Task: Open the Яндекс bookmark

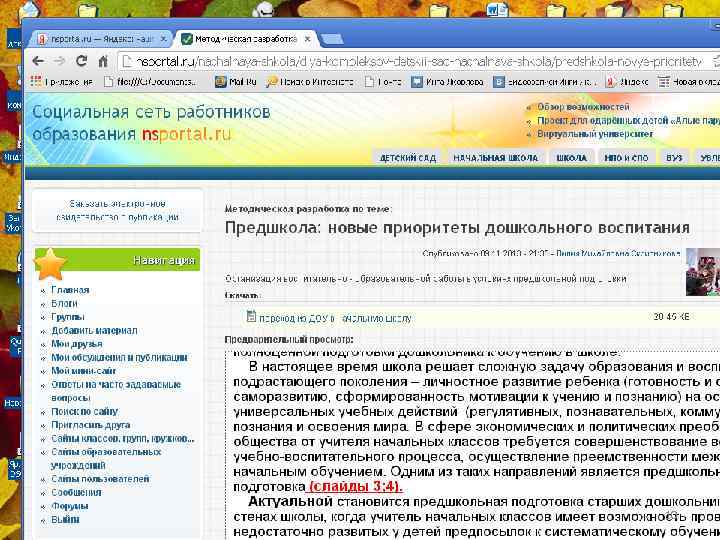Action: click(626, 82)
